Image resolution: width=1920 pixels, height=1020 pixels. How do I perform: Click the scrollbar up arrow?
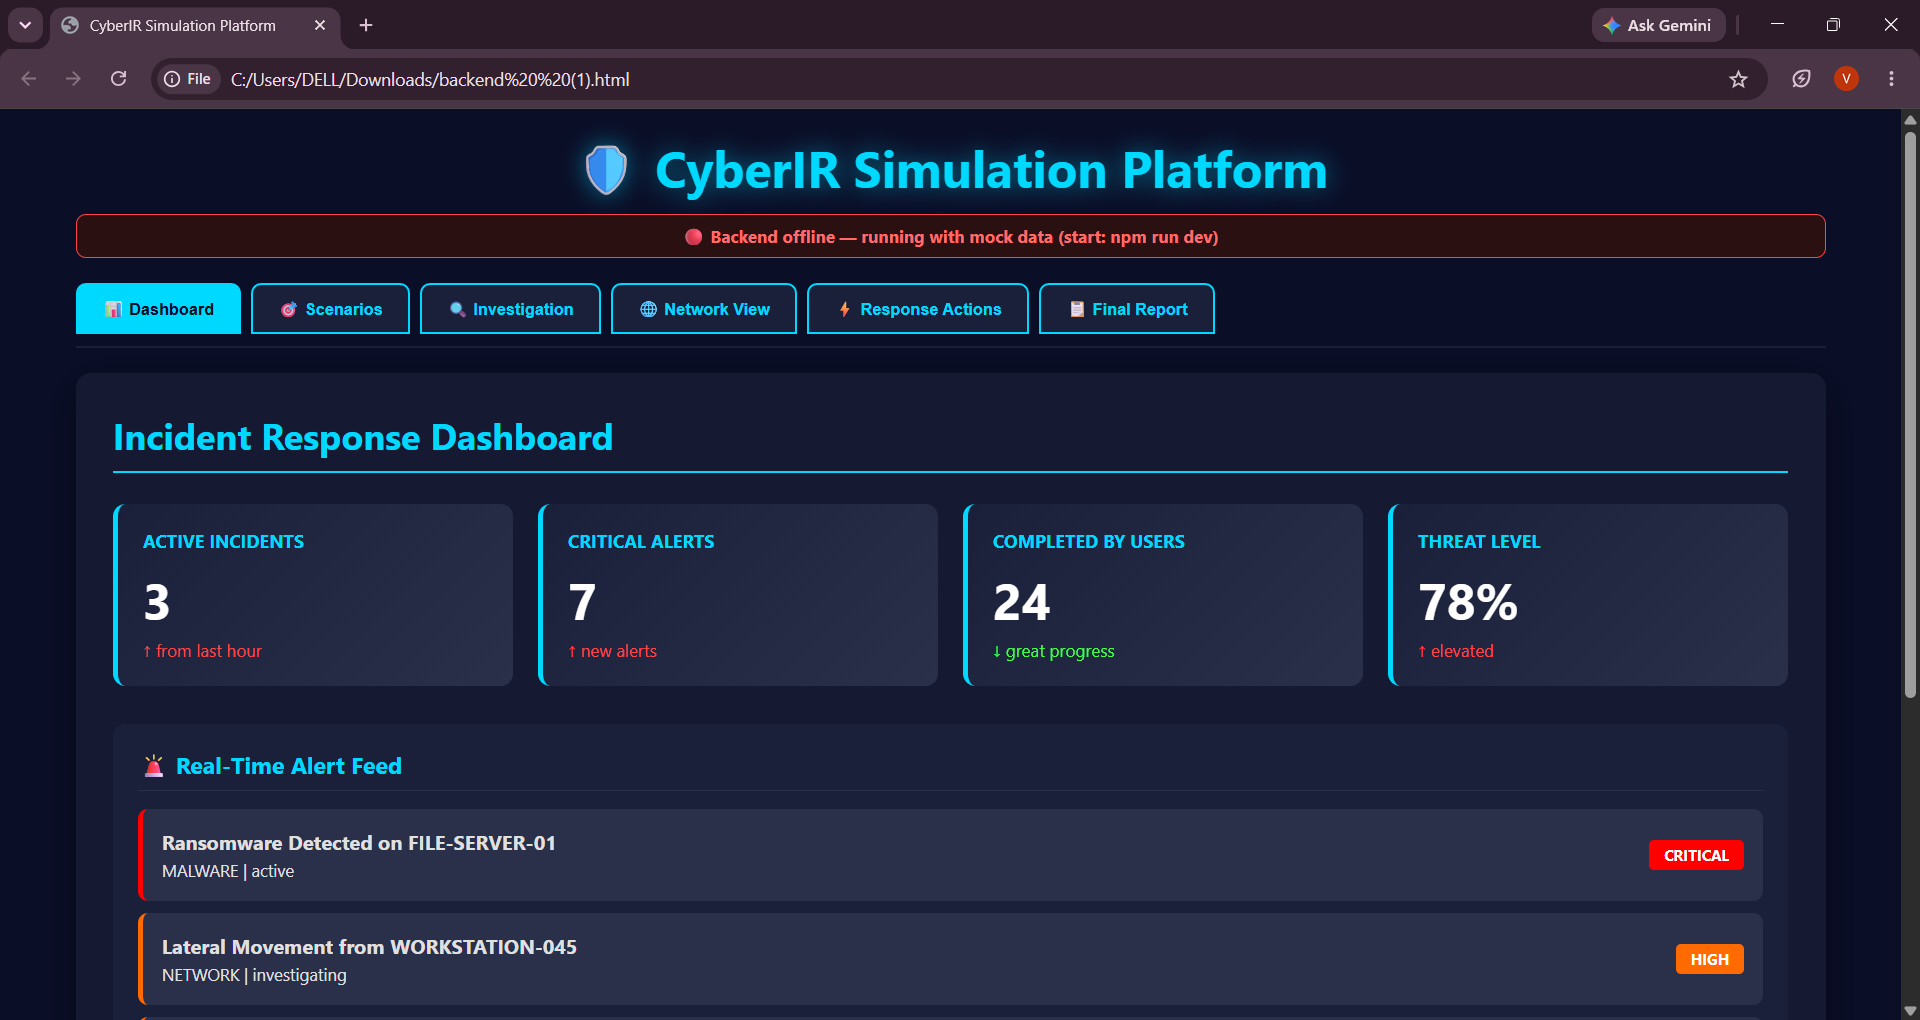point(1910,120)
